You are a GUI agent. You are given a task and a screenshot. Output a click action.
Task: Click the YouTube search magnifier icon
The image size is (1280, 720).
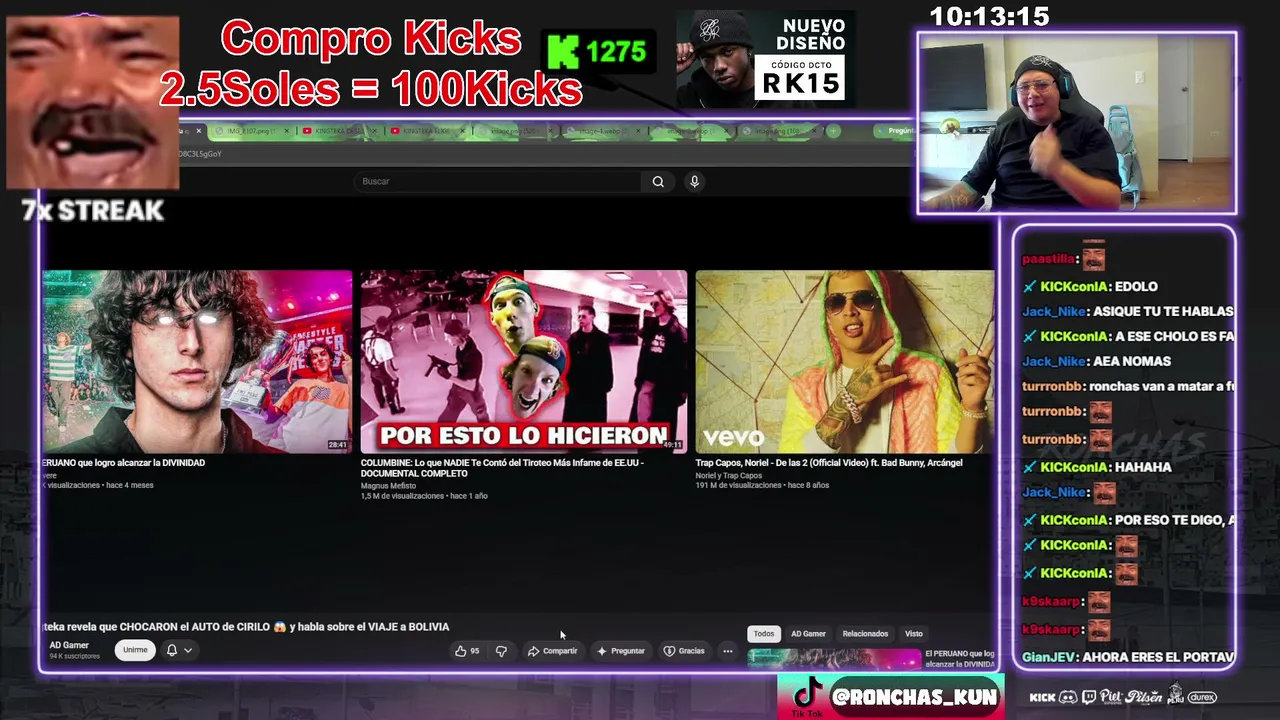[658, 181]
